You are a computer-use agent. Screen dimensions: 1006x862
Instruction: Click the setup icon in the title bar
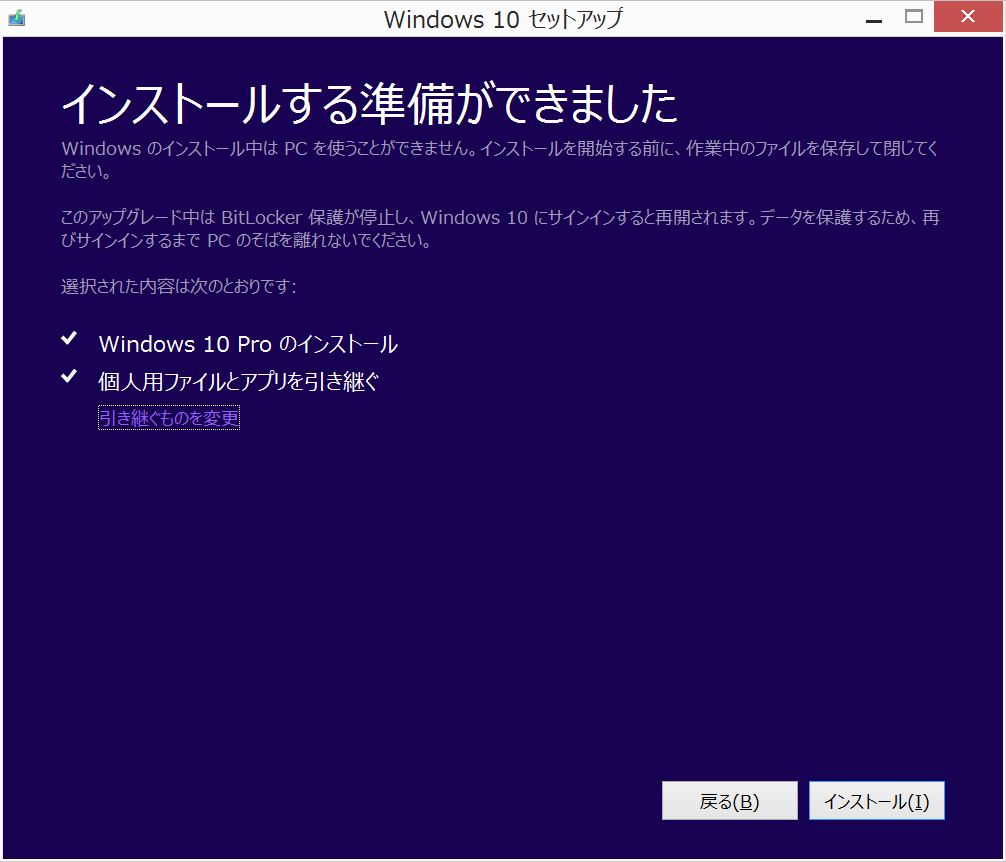coord(17,17)
